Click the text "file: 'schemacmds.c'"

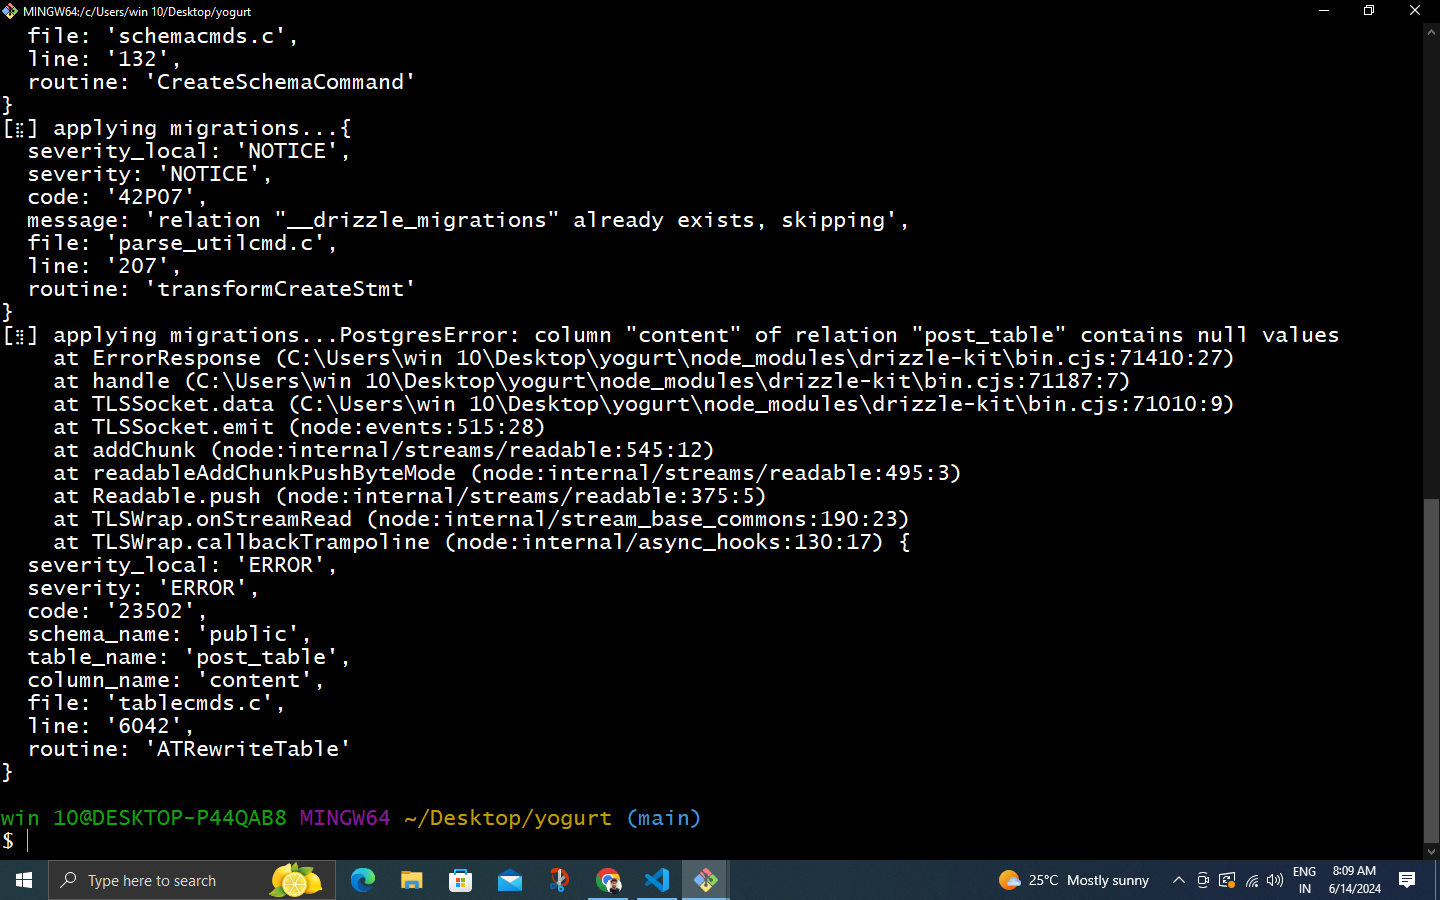point(163,36)
